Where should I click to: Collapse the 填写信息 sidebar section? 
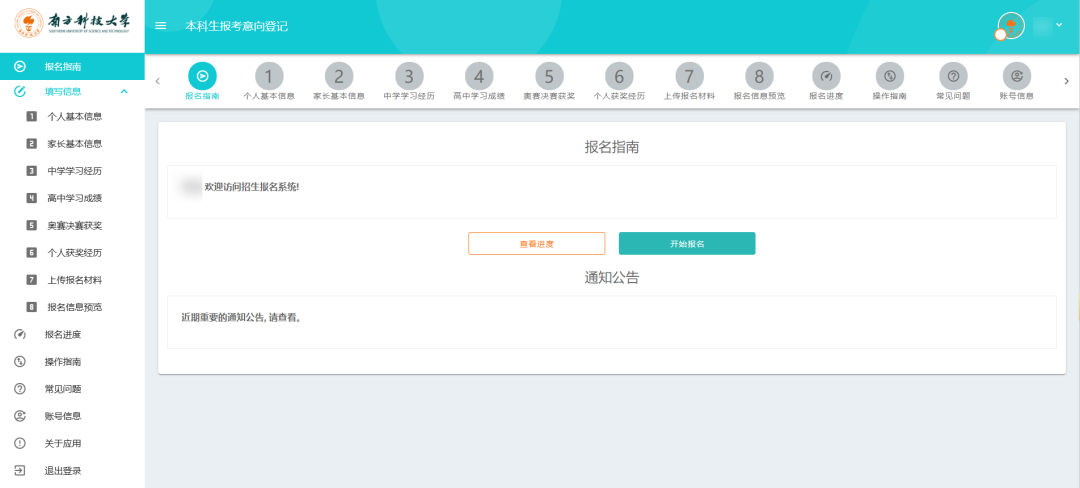click(x=124, y=91)
